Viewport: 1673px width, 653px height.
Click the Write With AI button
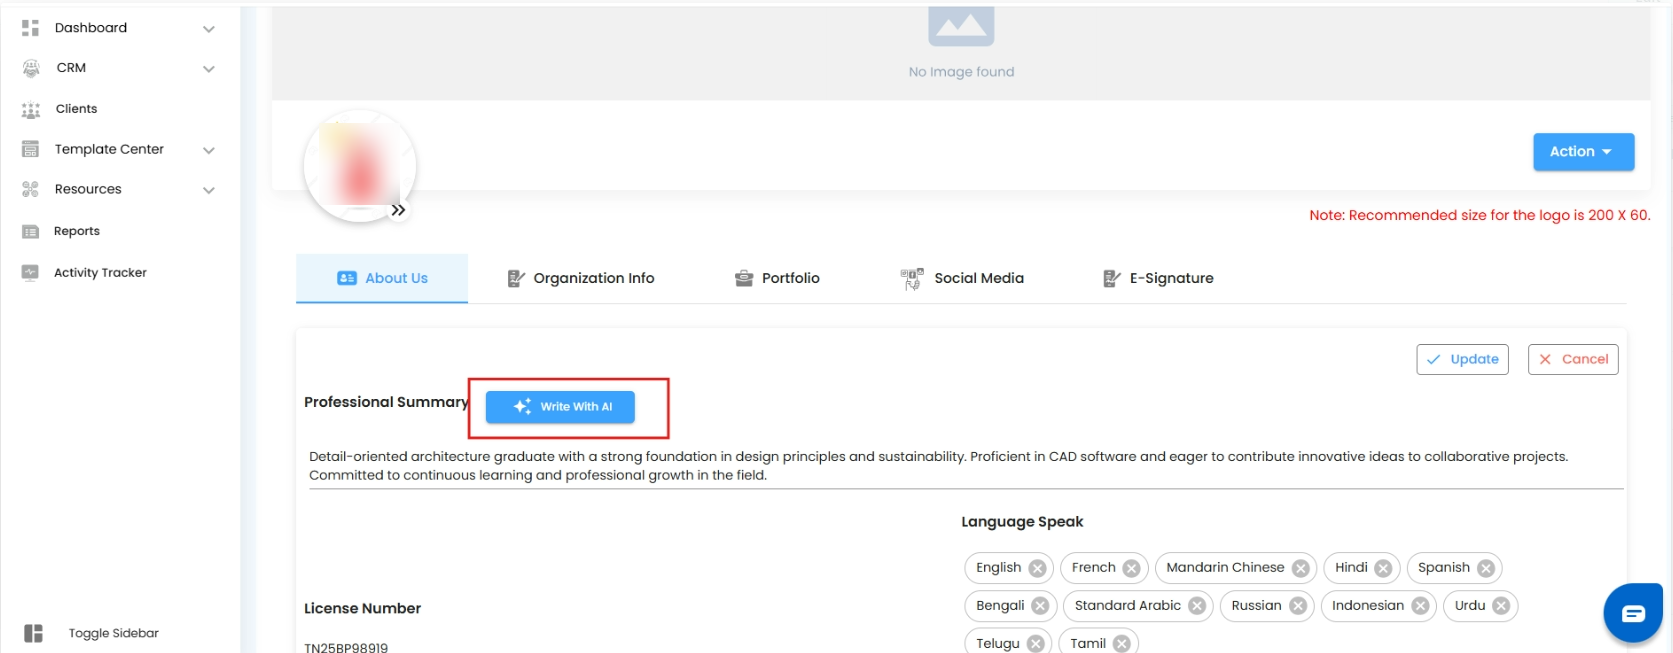pyautogui.click(x=560, y=407)
